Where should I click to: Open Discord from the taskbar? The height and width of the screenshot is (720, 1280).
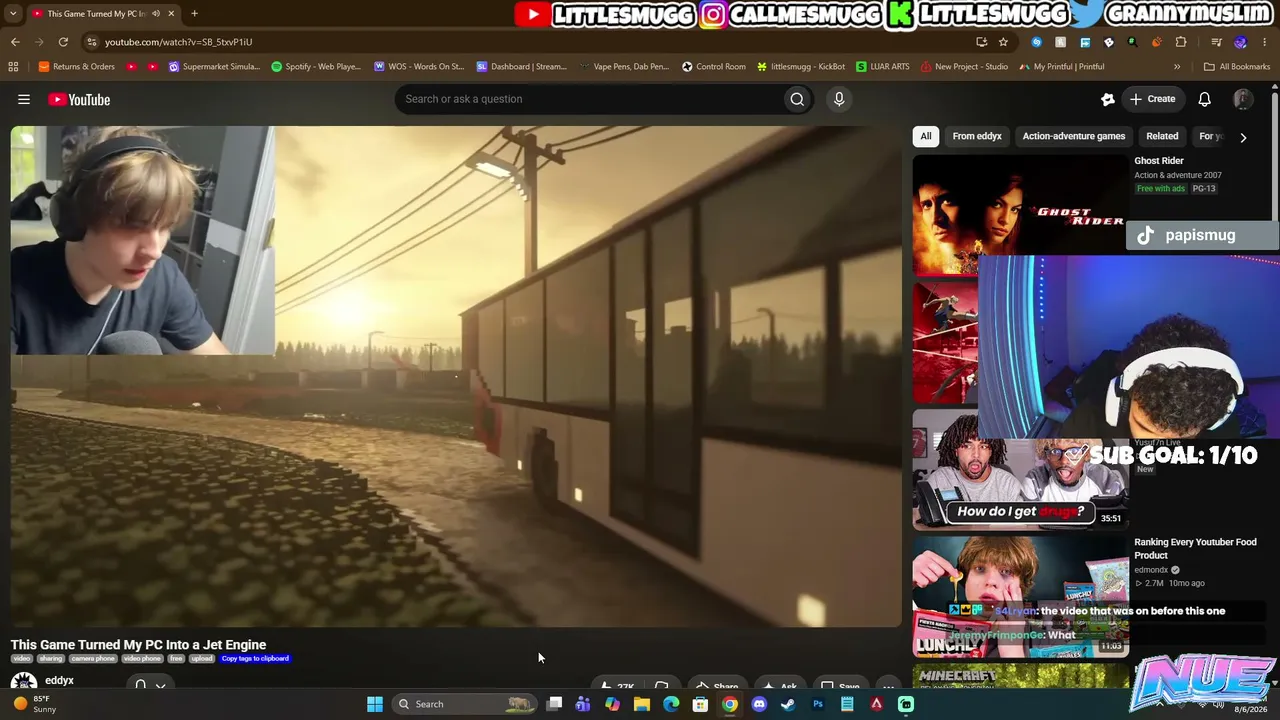[759, 704]
